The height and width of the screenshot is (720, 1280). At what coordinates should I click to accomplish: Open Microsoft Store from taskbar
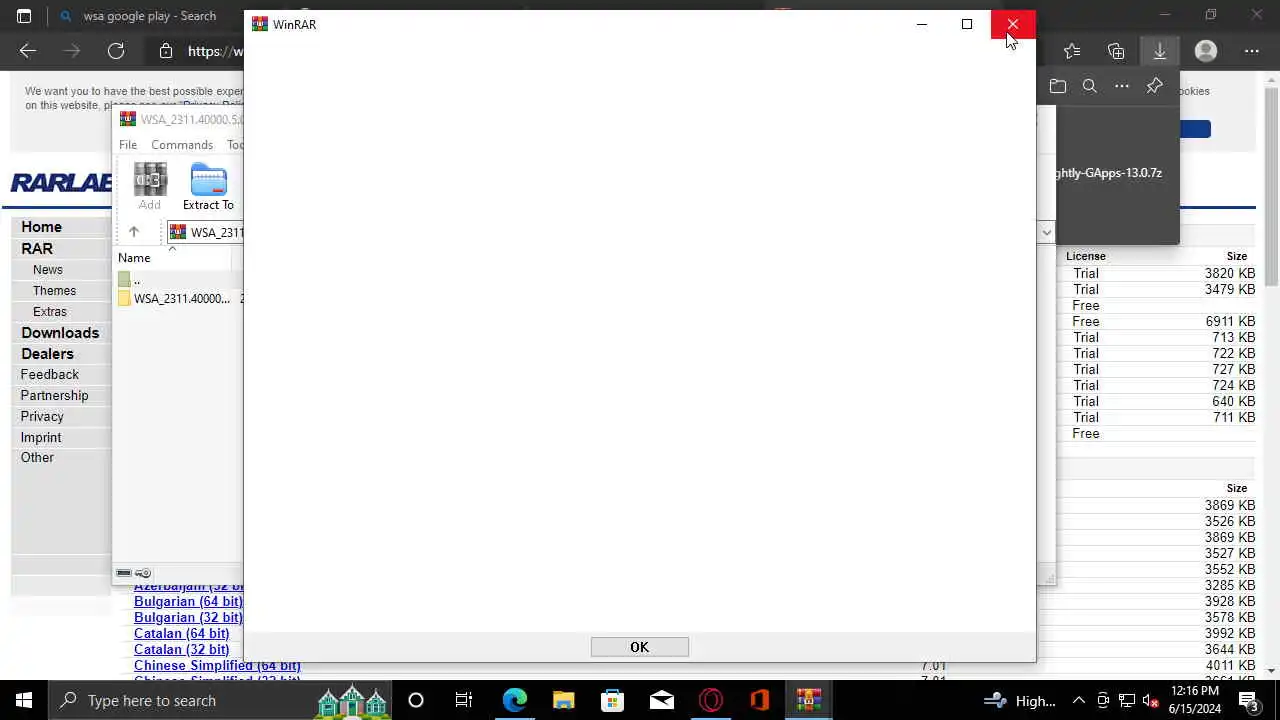pos(612,700)
